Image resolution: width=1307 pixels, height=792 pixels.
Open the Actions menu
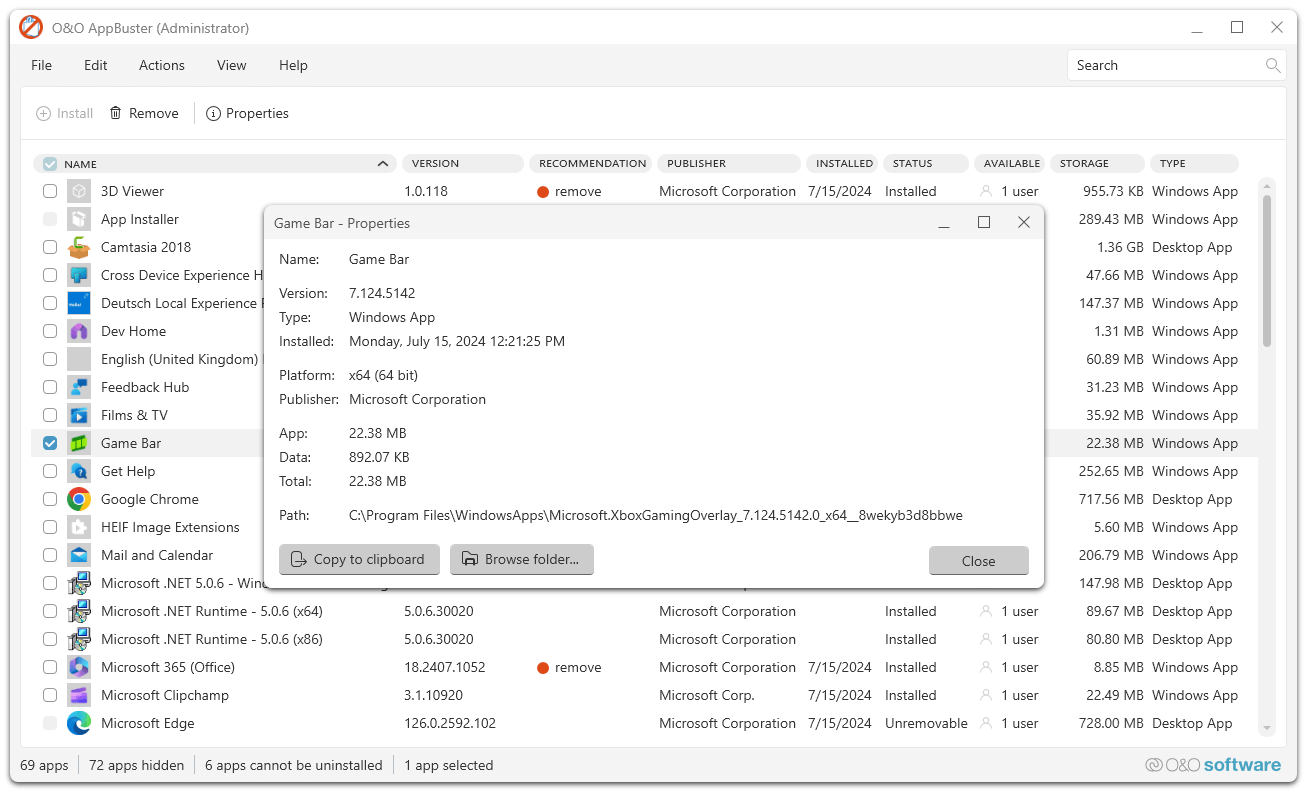162,65
